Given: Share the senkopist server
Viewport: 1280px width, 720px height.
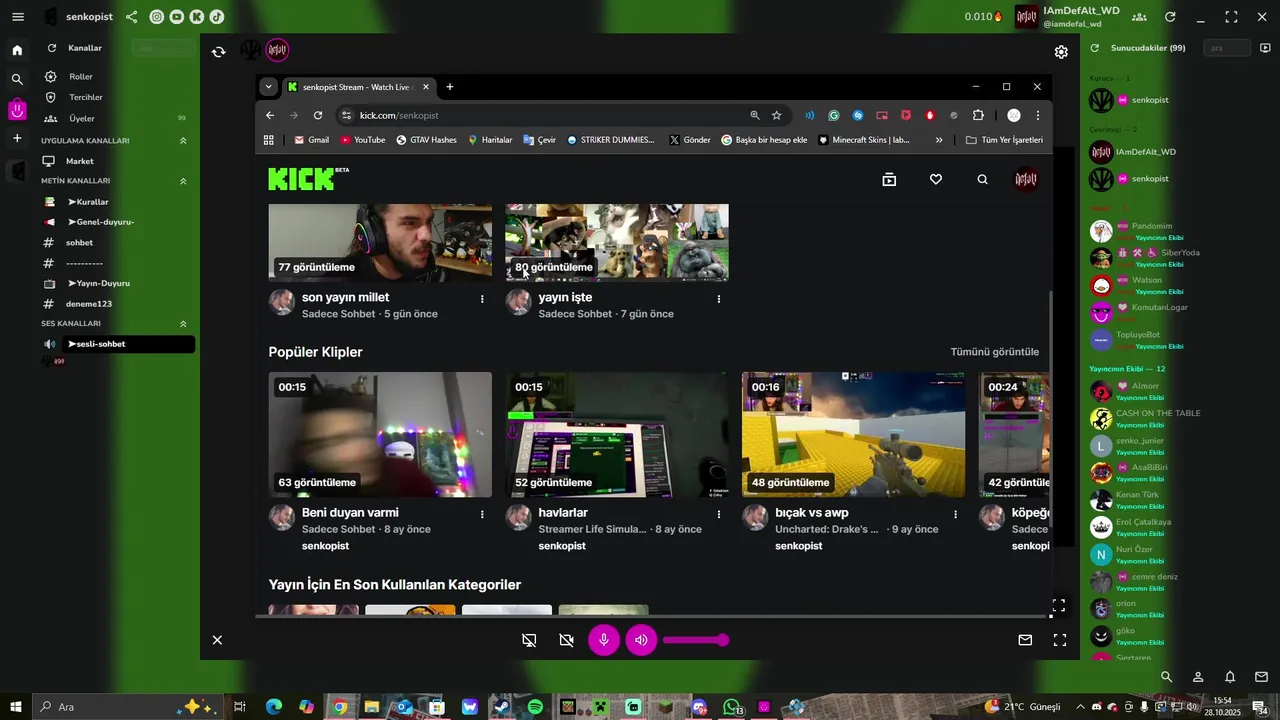Looking at the screenshot, I should tap(132, 17).
